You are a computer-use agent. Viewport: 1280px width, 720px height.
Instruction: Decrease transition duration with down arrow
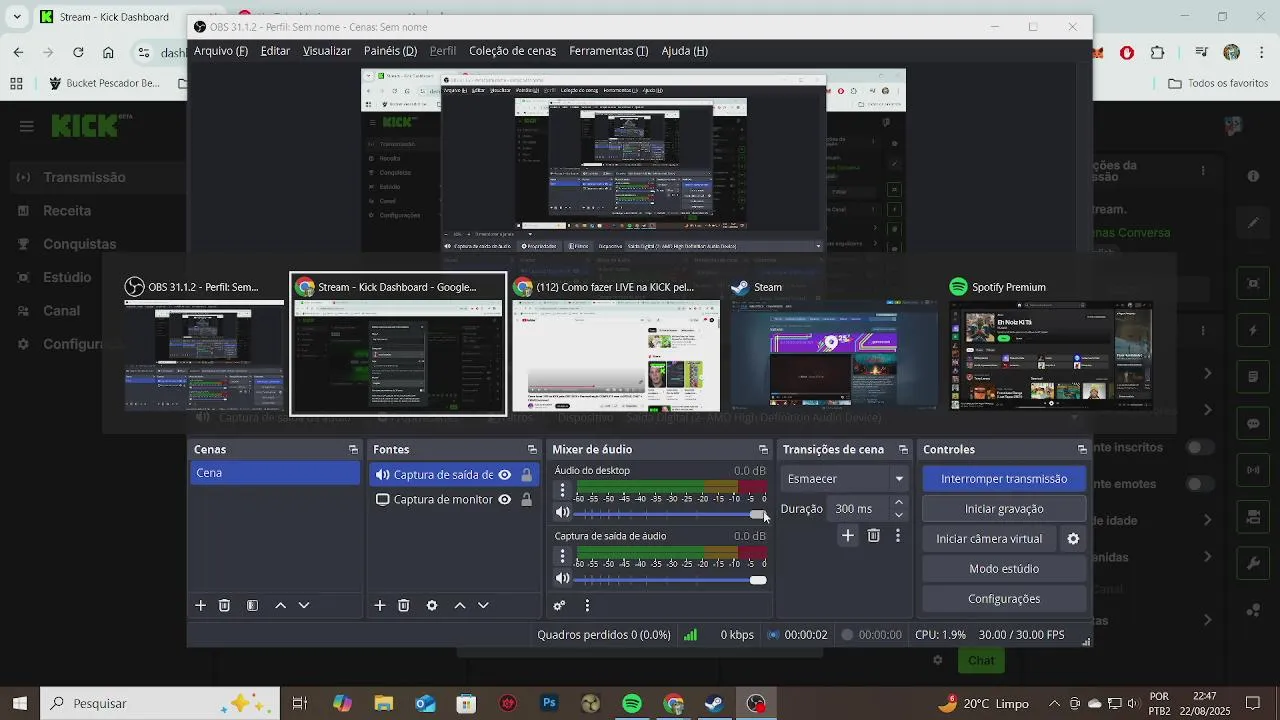(899, 515)
